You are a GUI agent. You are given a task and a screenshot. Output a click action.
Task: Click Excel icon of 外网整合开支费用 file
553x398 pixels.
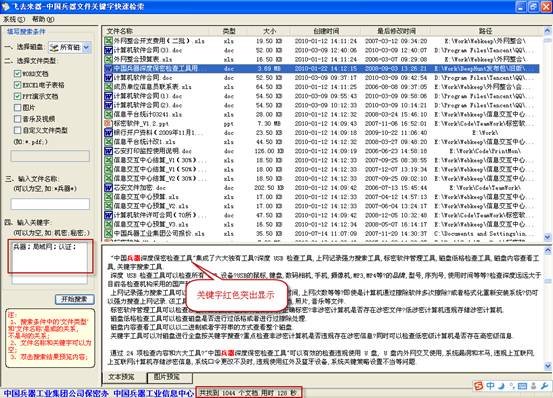108,41
